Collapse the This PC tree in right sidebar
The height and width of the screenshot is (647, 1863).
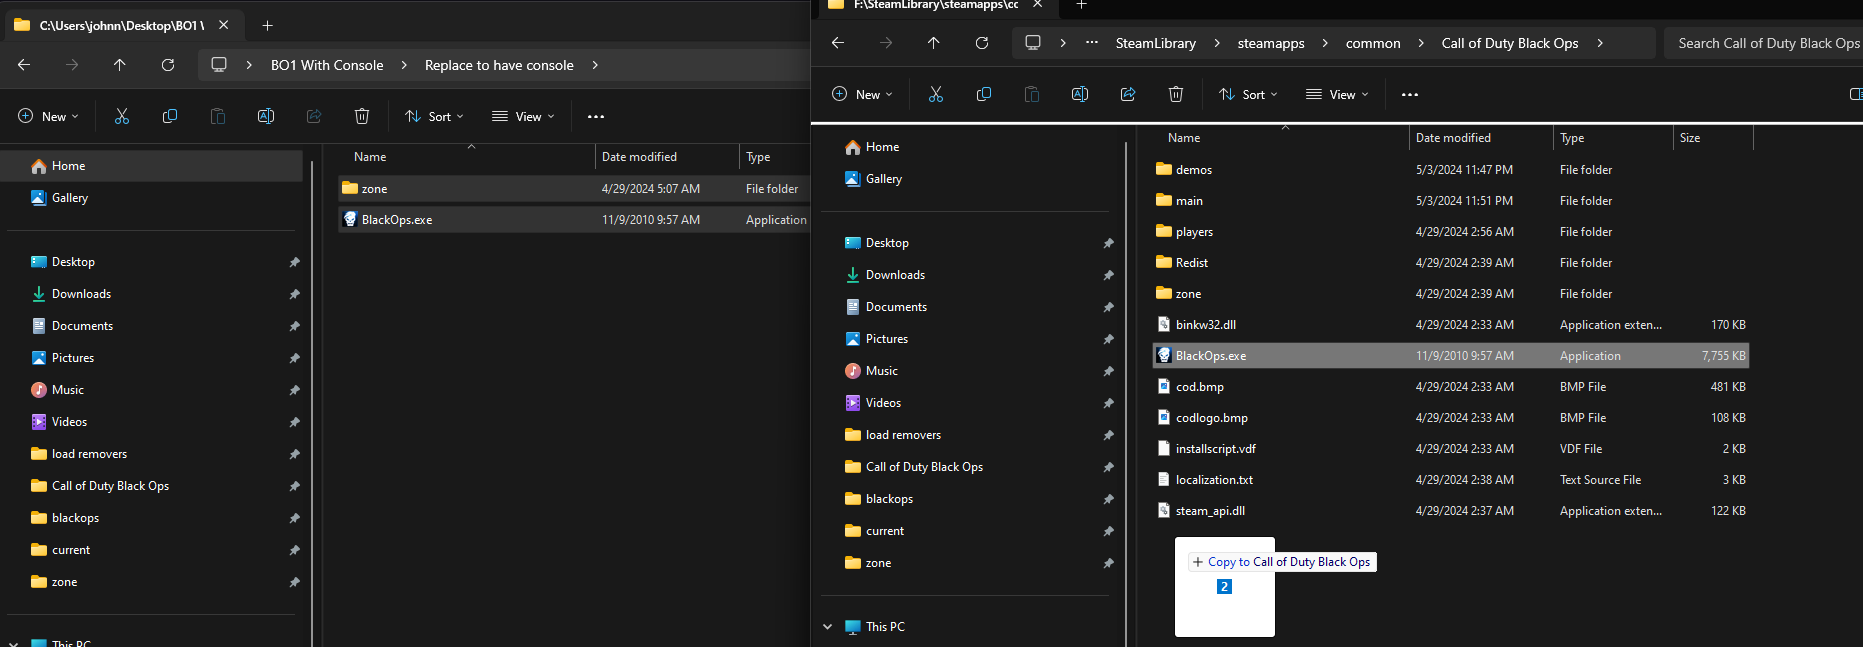(x=827, y=627)
